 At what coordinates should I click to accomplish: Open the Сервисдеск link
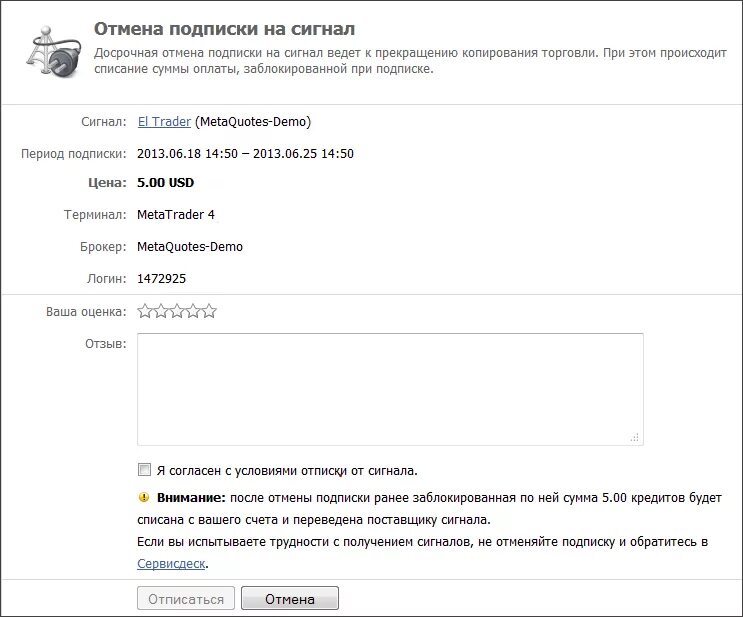pos(171,563)
